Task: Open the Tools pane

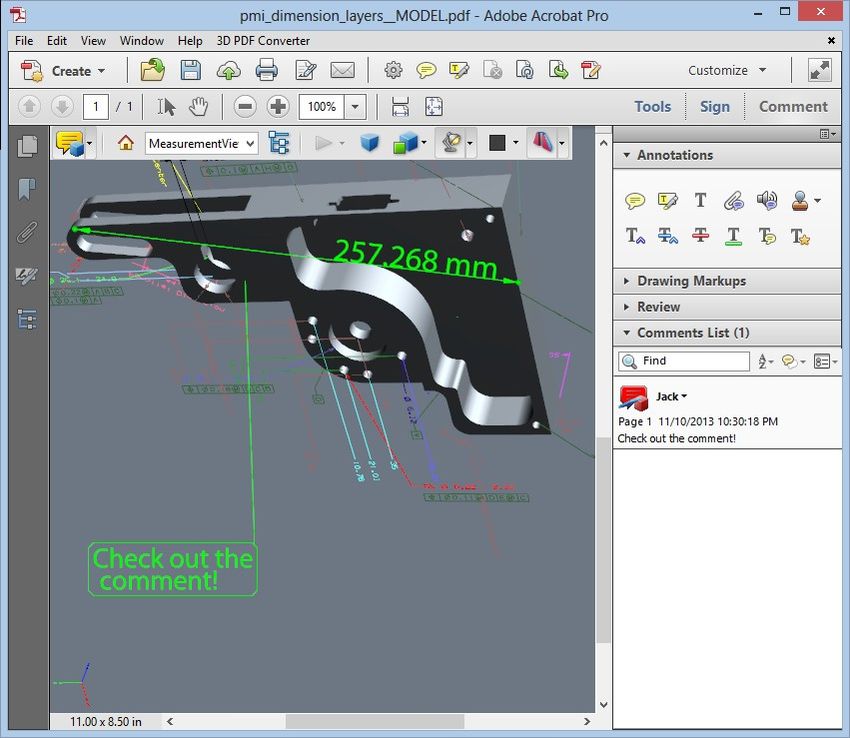Action: click(x=653, y=106)
